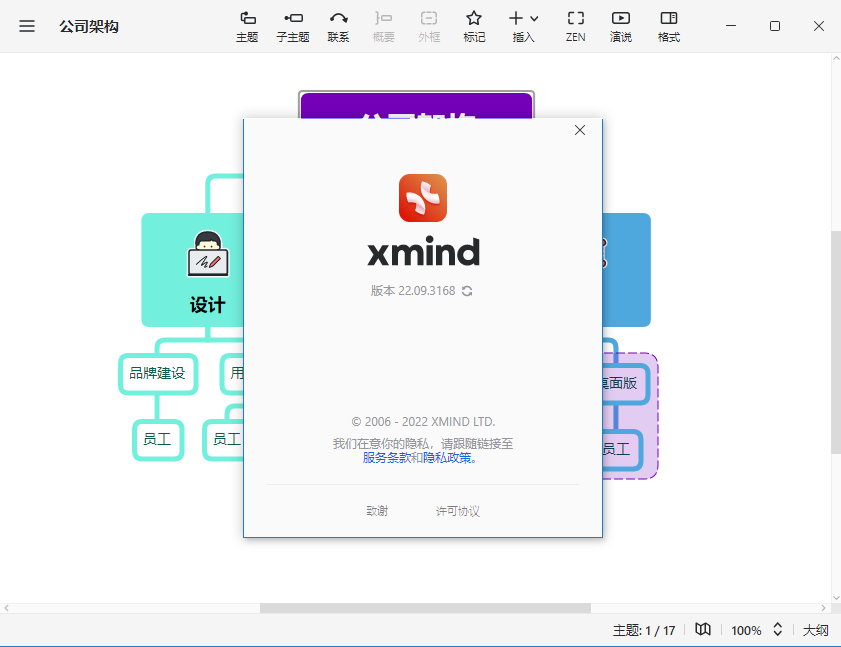Minimize the Xmind window
The width and height of the screenshot is (841, 647).
pyautogui.click(x=731, y=26)
